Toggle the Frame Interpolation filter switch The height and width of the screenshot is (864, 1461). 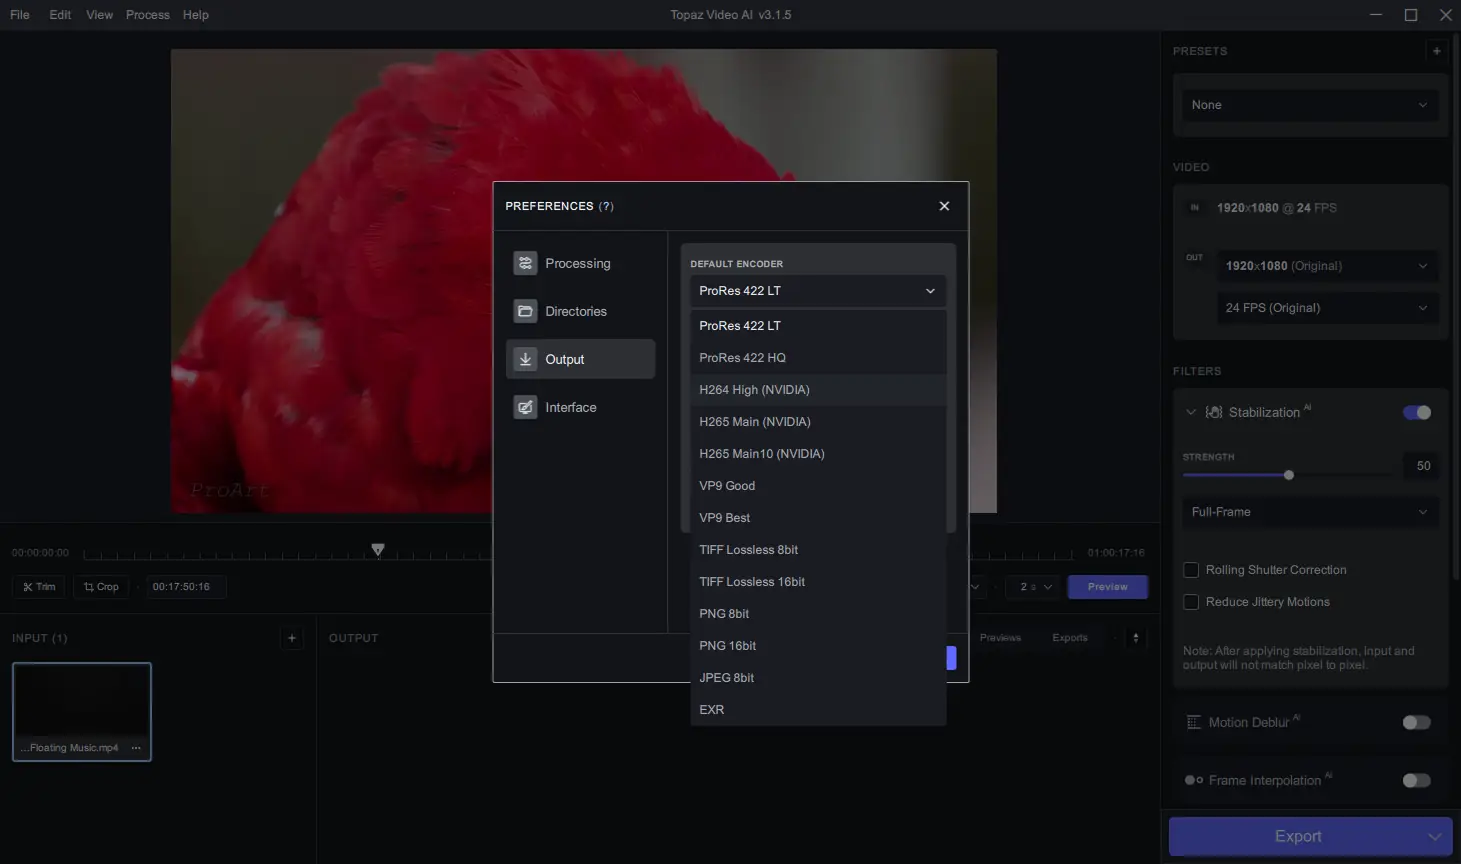(1417, 780)
